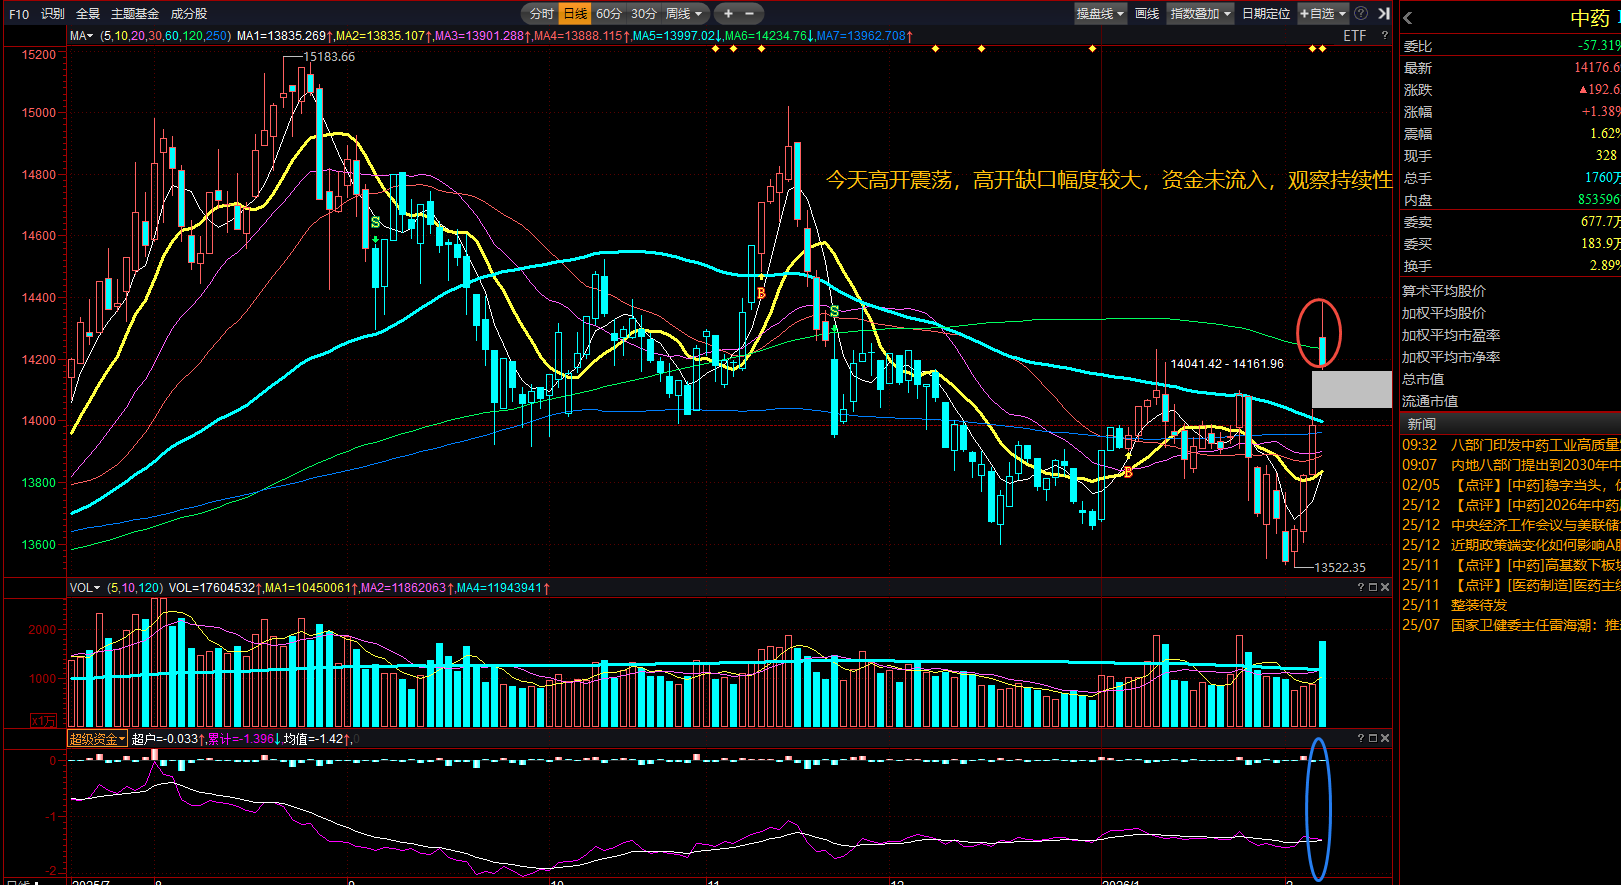This screenshot has width=1621, height=885.
Task: Open help question mark icon in toolbar
Action: (x=1361, y=13)
